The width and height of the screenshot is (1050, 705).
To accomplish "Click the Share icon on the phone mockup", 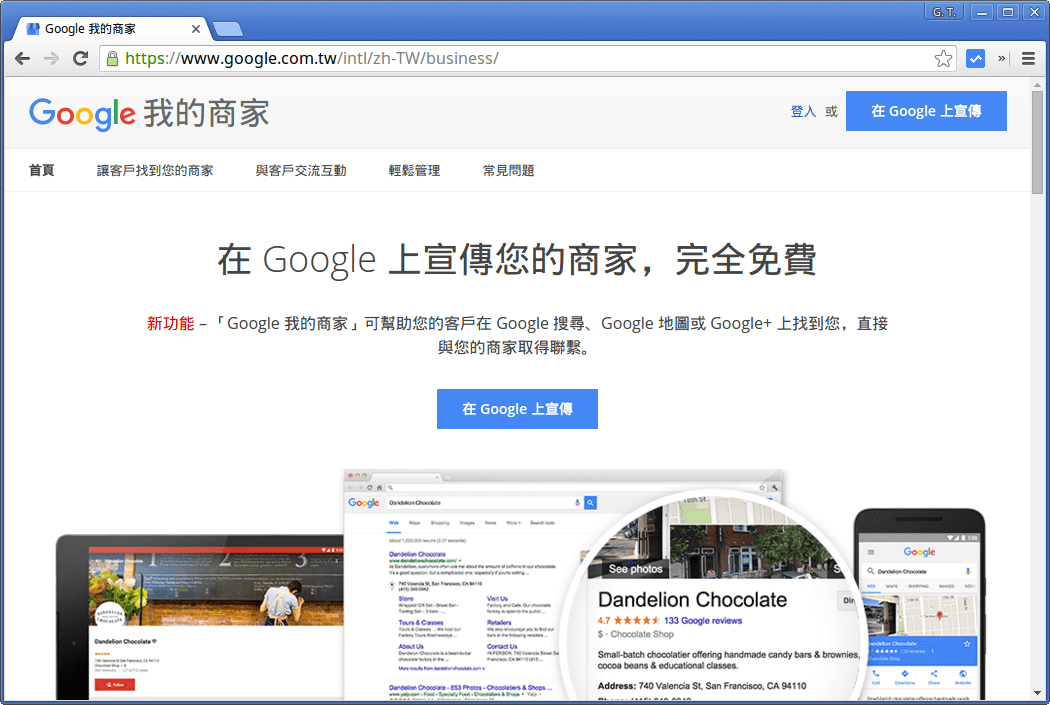I will point(933,674).
